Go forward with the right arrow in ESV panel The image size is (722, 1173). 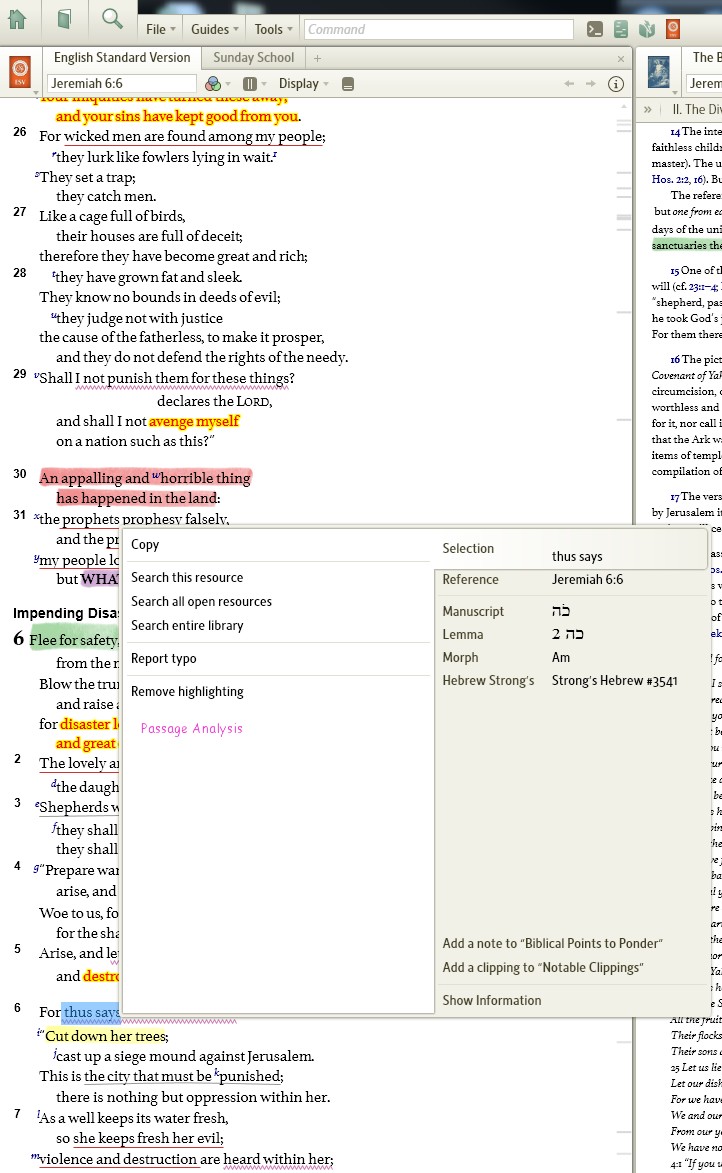point(591,84)
